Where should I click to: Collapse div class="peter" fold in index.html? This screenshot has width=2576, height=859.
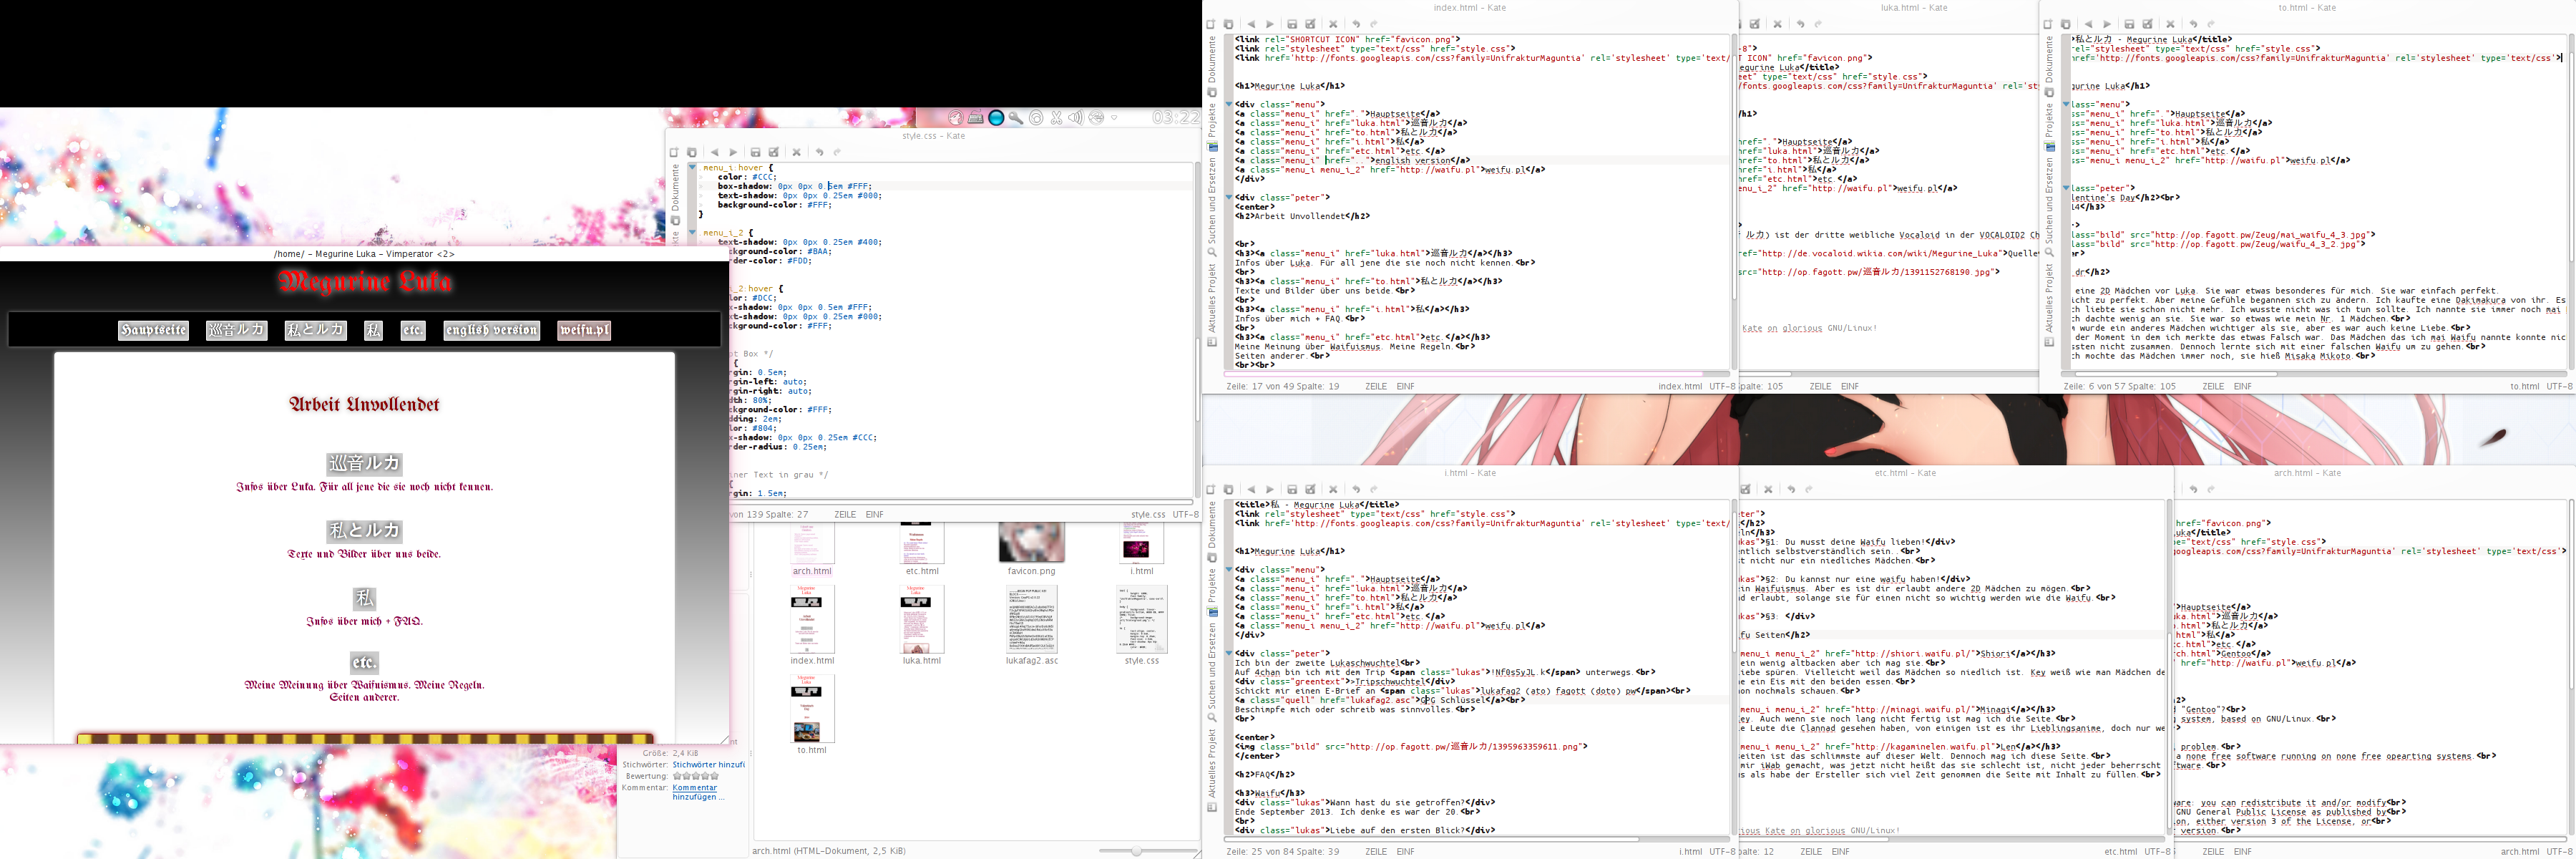click(1229, 197)
